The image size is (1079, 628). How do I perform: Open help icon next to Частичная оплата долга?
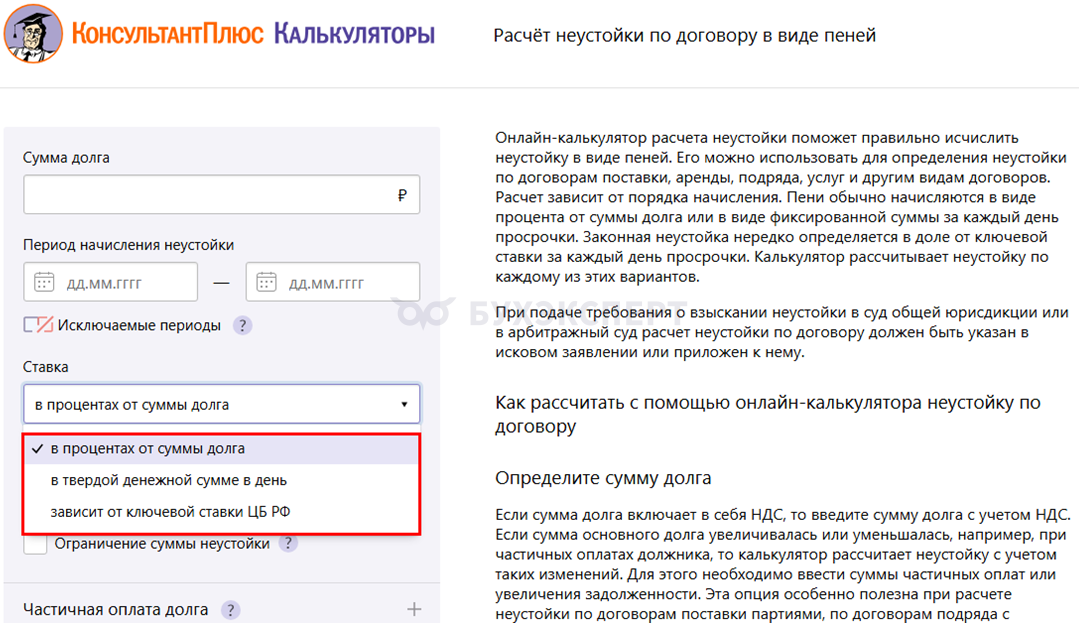[231, 610]
